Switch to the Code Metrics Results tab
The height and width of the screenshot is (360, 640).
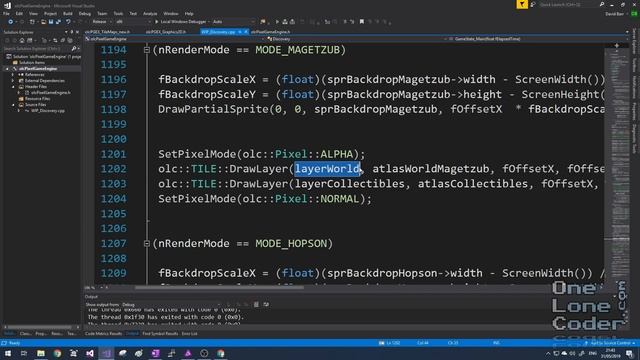tap(103, 334)
